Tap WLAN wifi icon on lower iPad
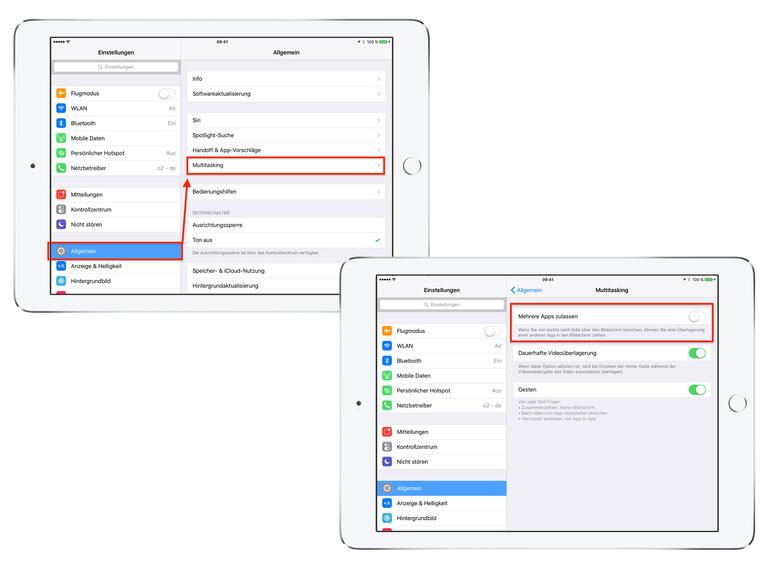 pos(387,346)
